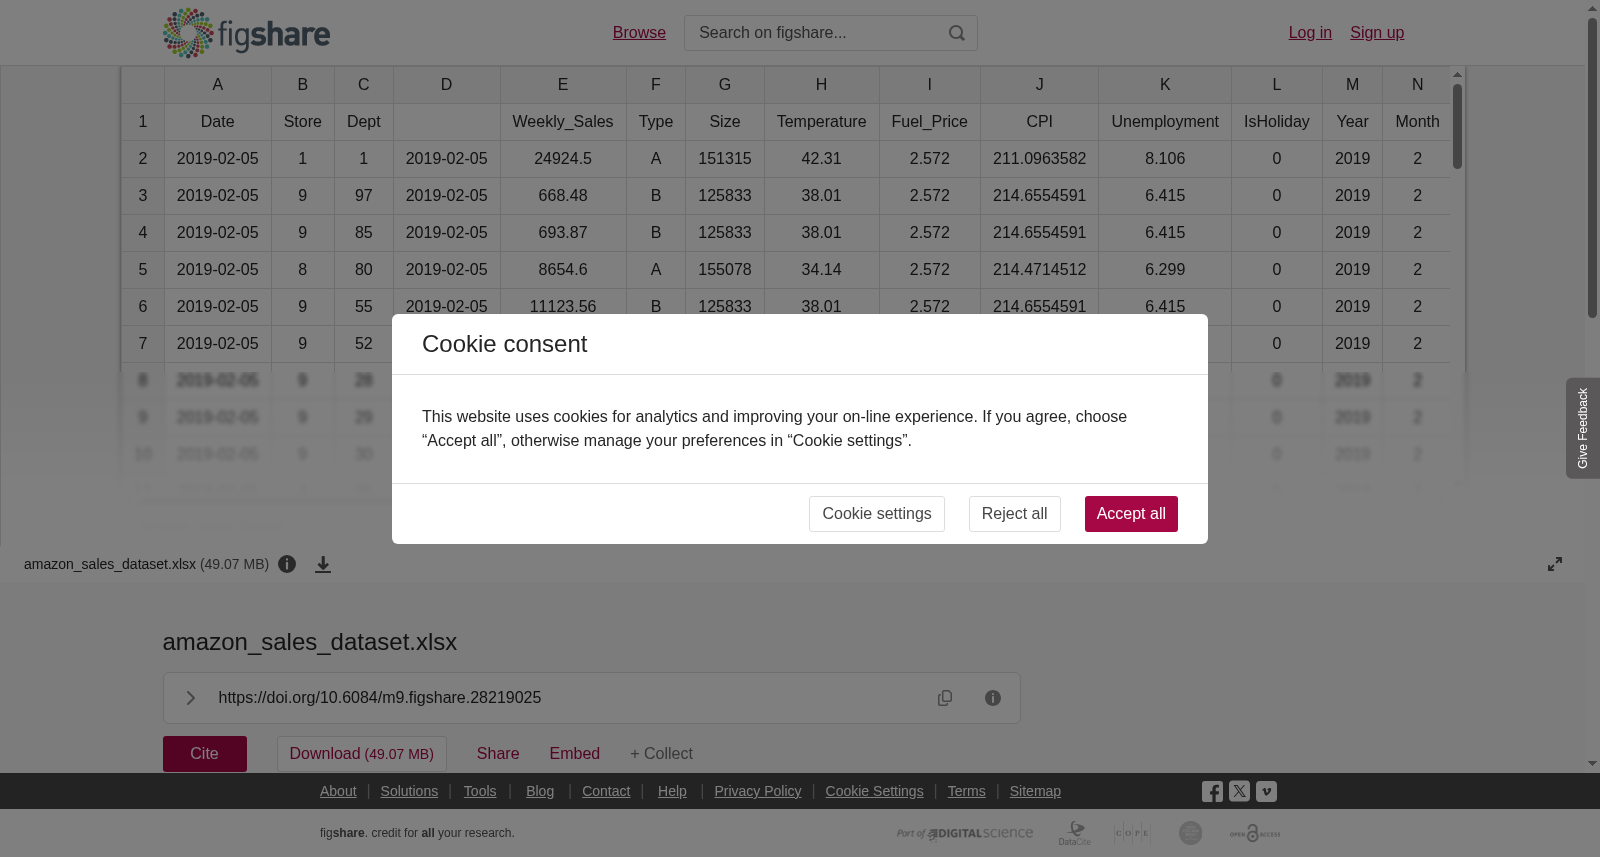Screen dimensions: 1600x857
Task: Click Temperature header cell
Action: (x=821, y=122)
